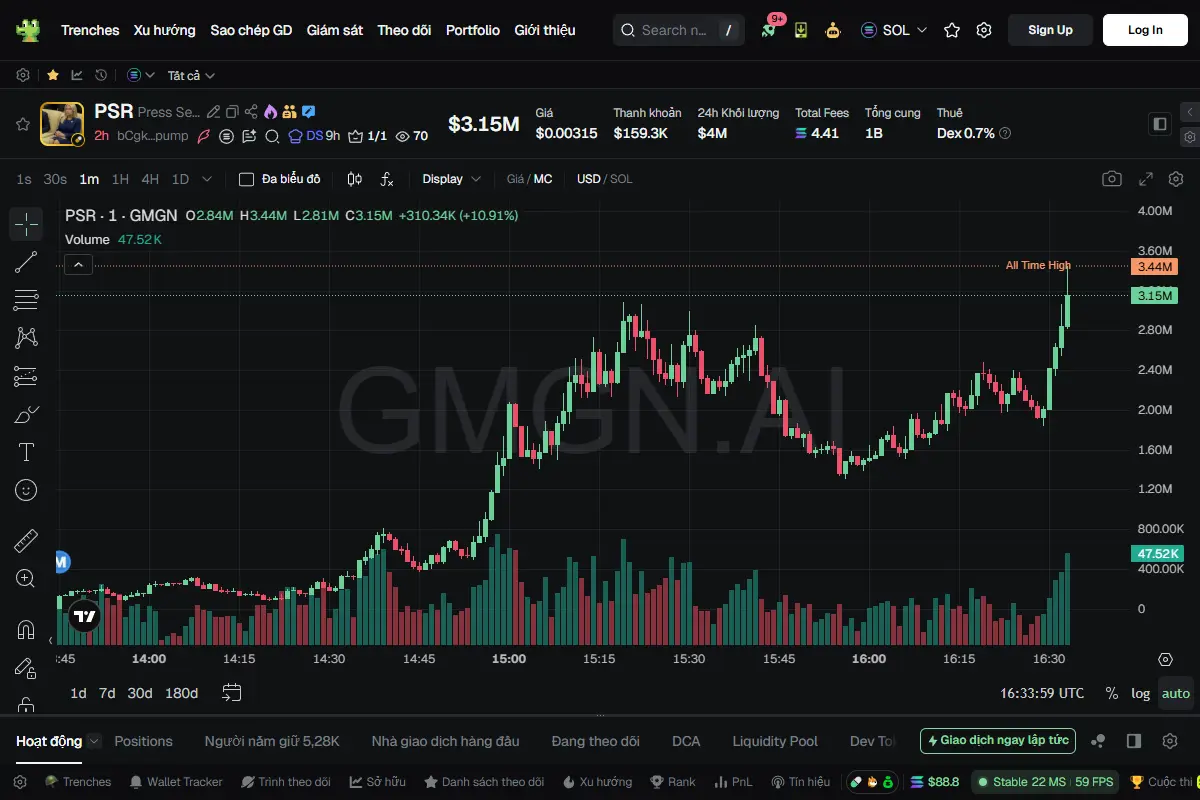Open the robot bot icon
This screenshot has width=1200, height=800.
point(833,30)
